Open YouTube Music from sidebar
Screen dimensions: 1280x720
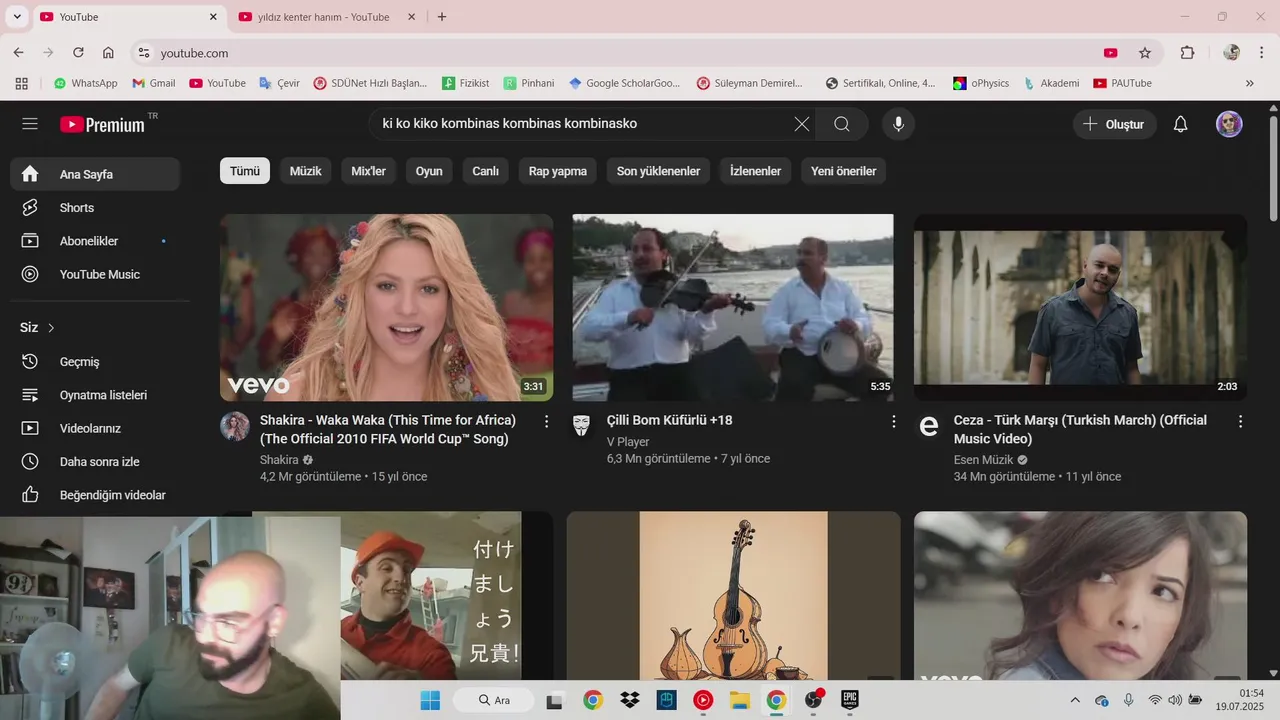point(95,274)
